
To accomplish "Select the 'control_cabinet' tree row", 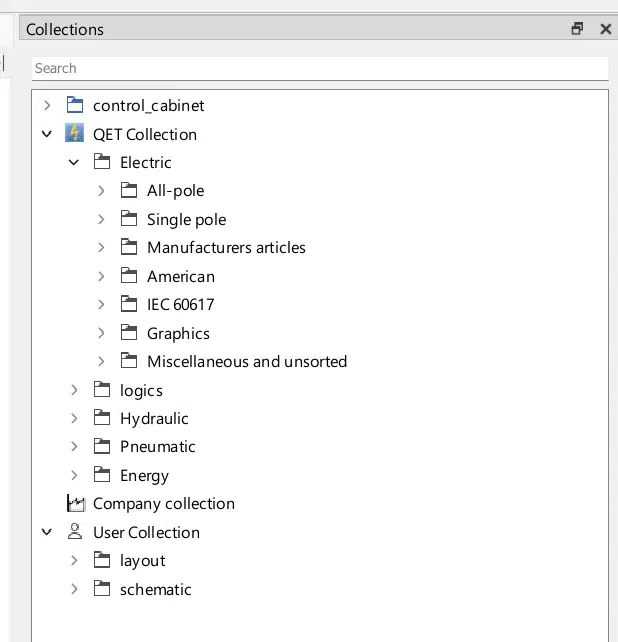I will coord(148,106).
